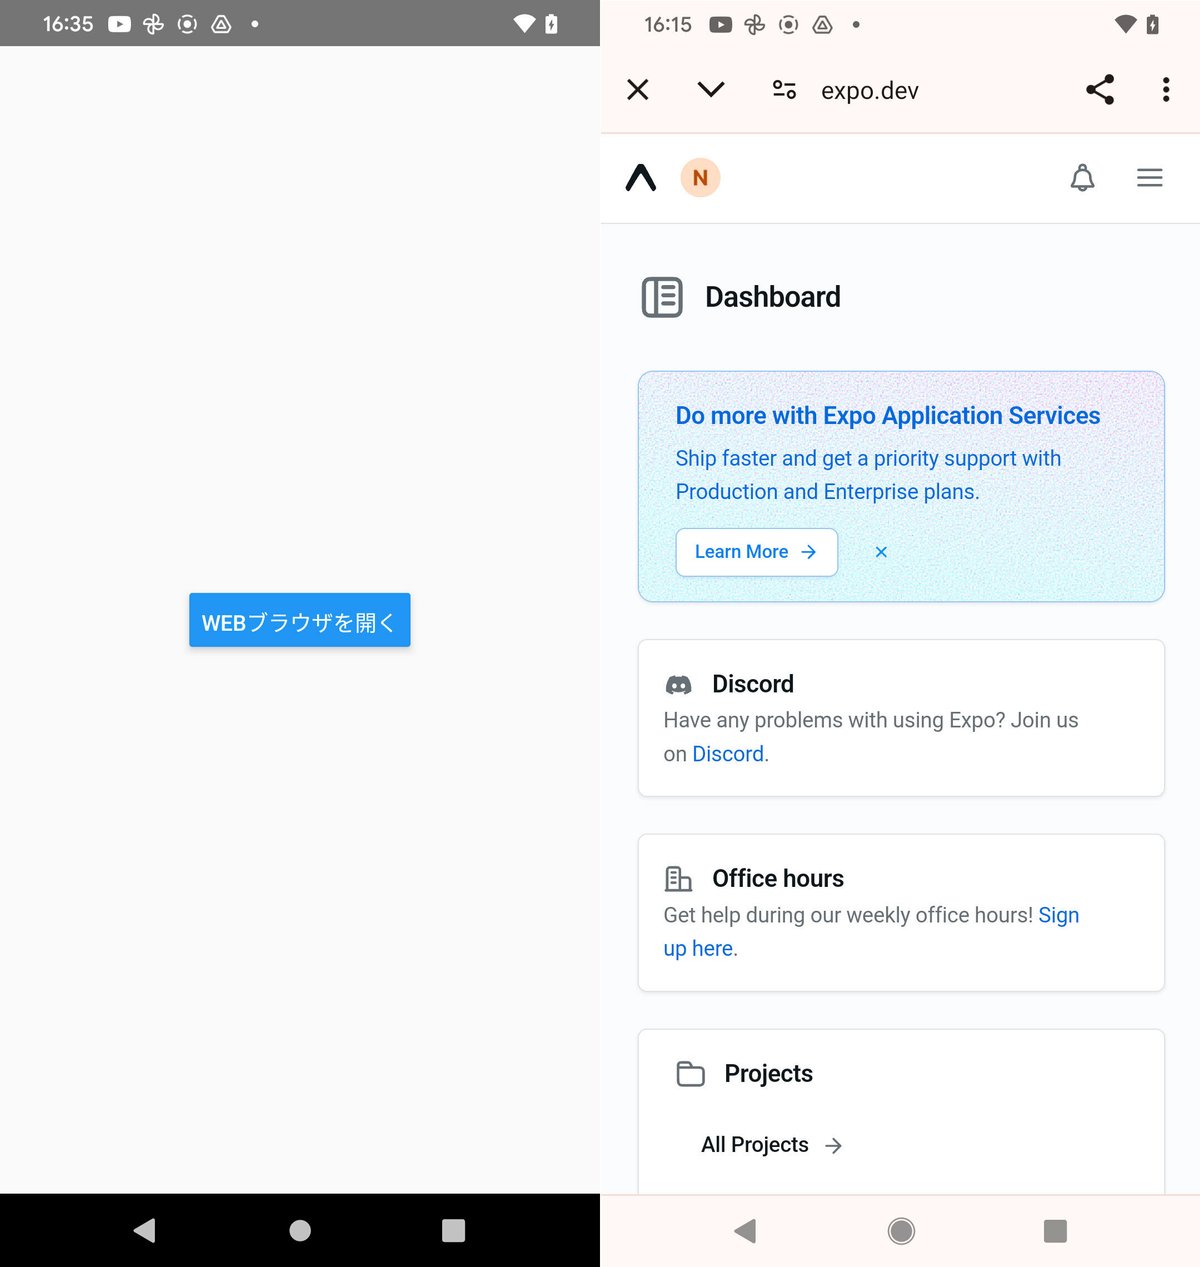
Task: Tap pinwheel icon in right status bar
Action: (x=755, y=24)
